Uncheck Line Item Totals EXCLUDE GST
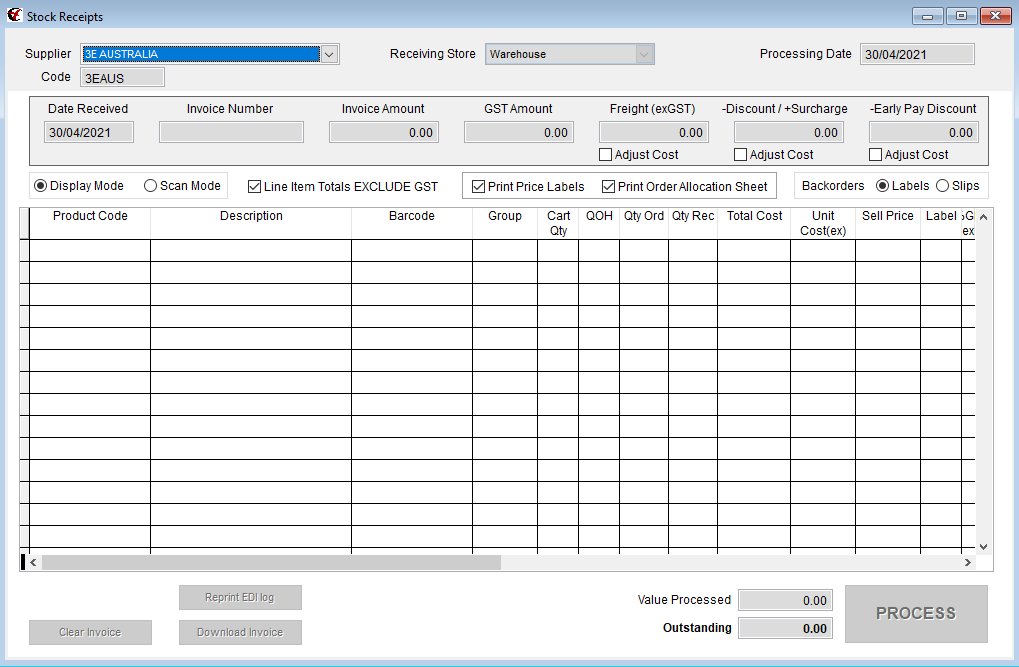Screen dimensions: 1019x667 (255, 186)
